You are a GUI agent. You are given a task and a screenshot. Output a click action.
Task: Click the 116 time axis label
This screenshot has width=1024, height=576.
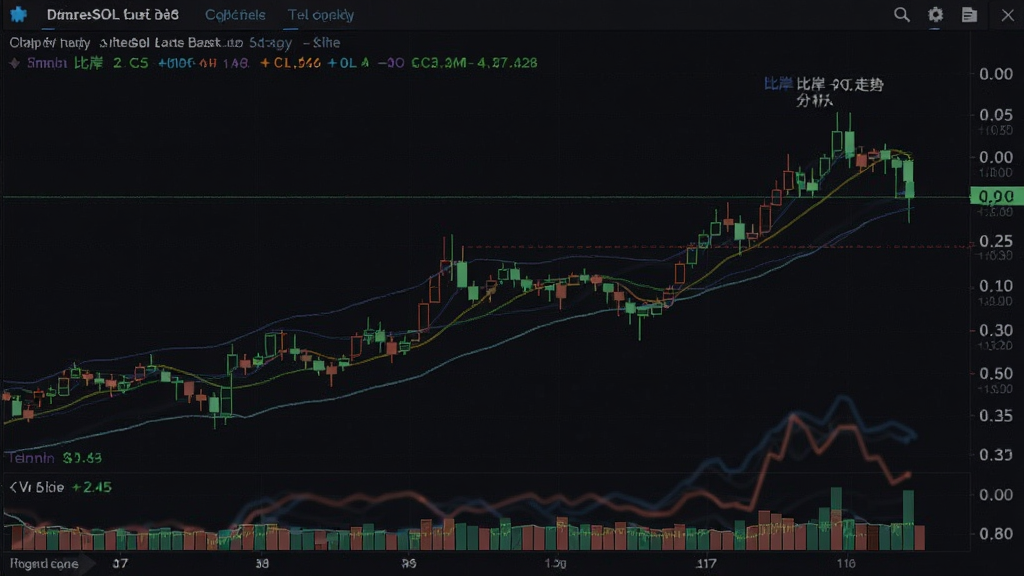coord(846,564)
